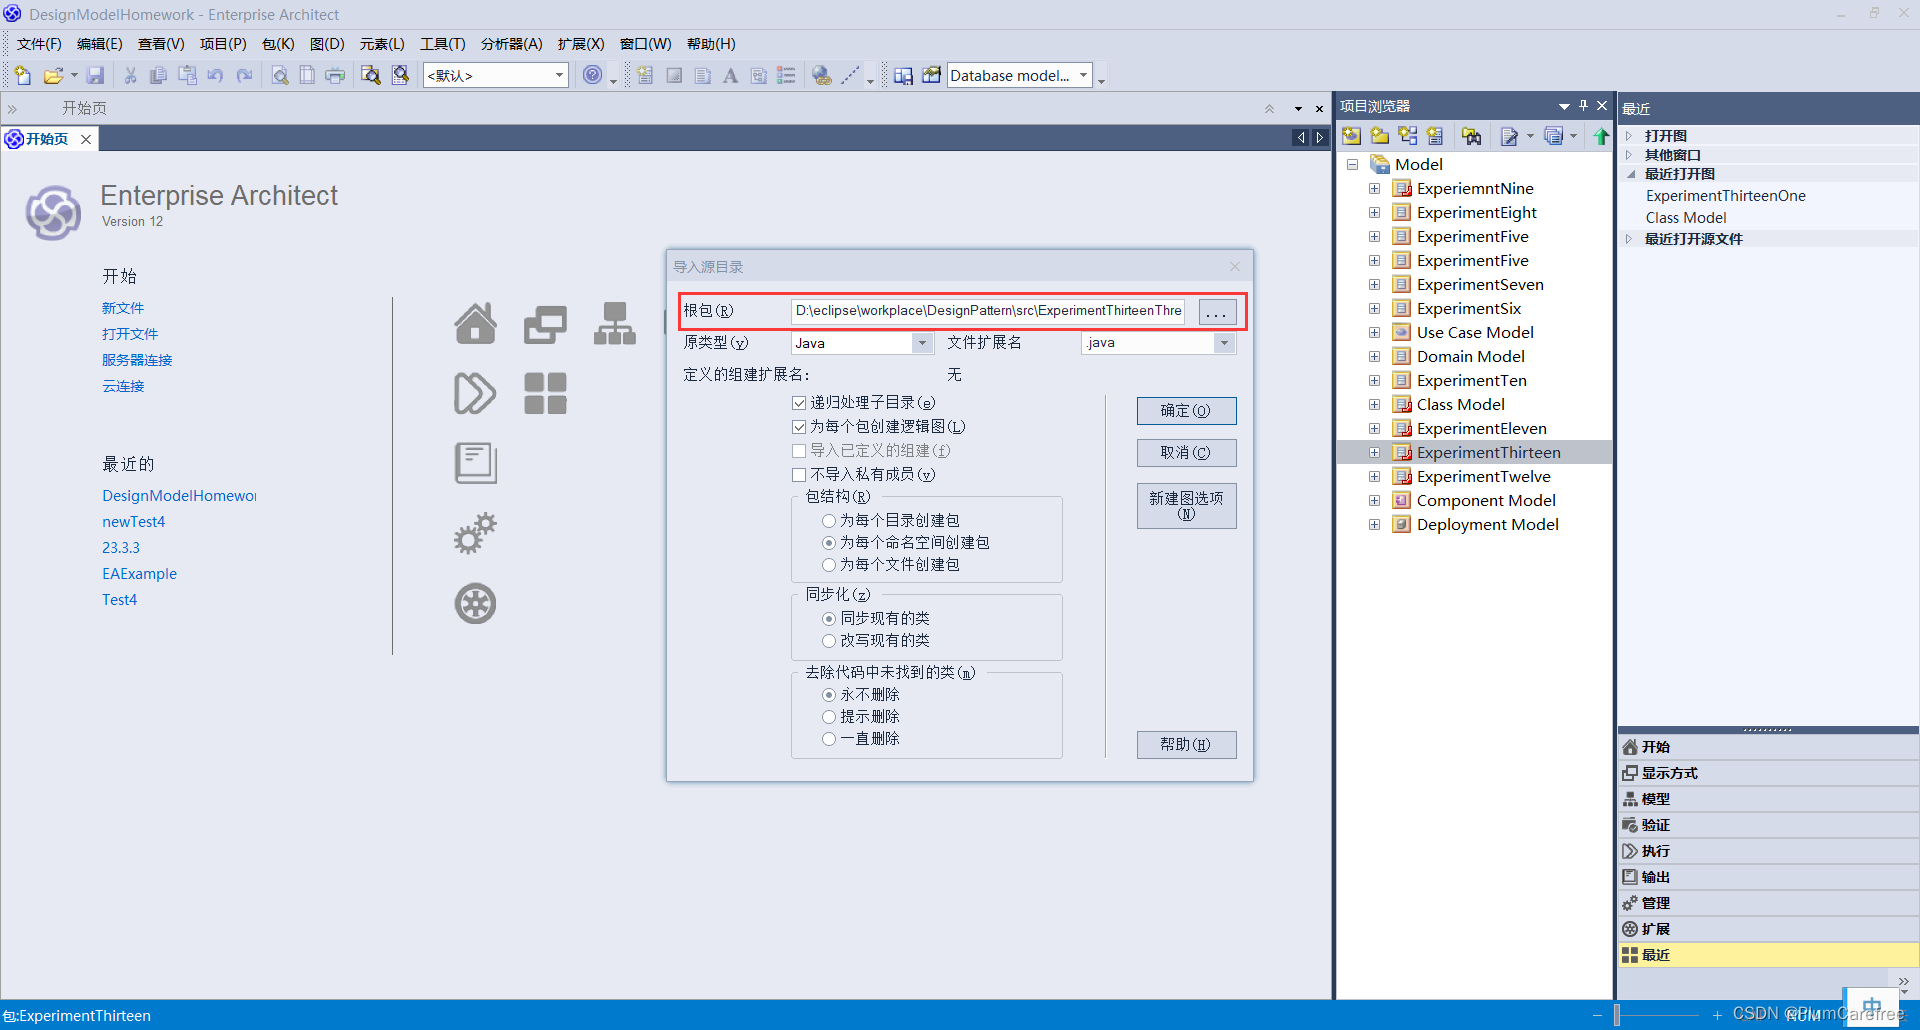Toggle create logical diagram per package checkbox
Image resolution: width=1920 pixels, height=1030 pixels.
799,427
